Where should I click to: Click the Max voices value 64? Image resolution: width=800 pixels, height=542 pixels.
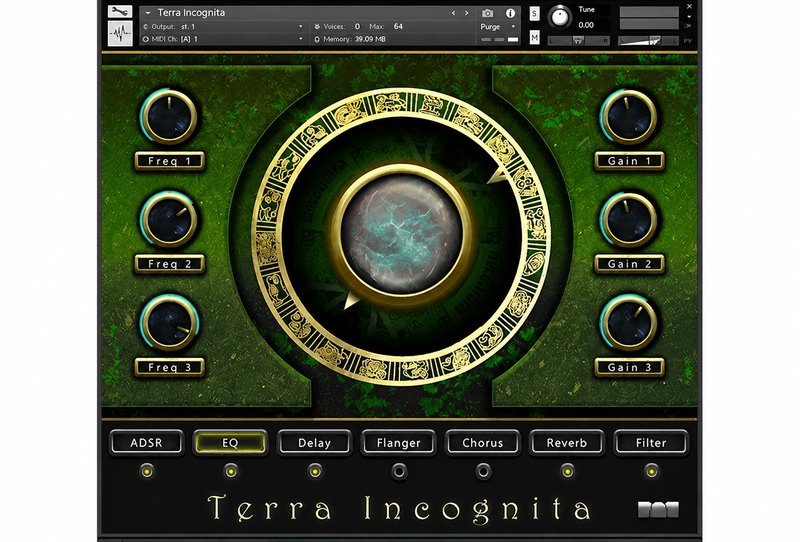point(398,27)
